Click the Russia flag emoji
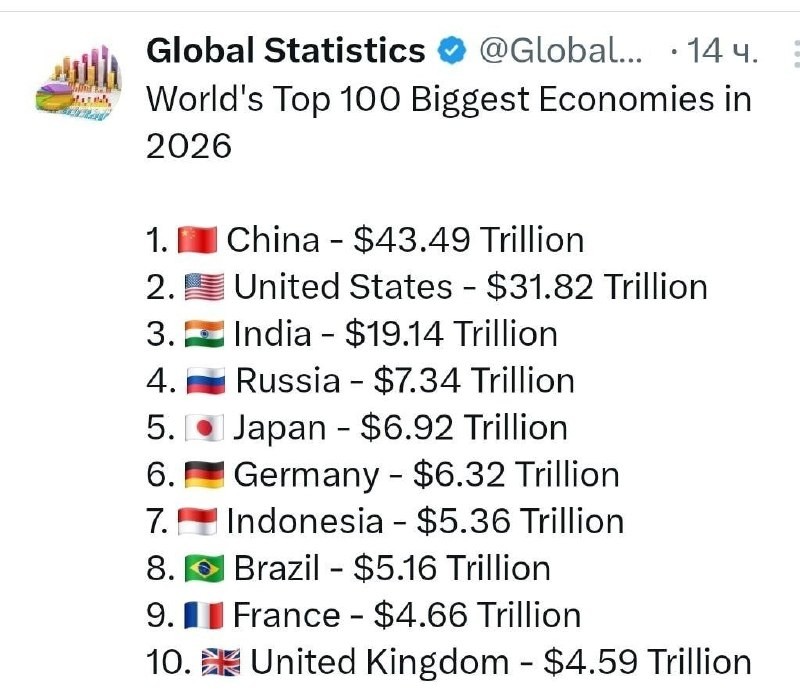 pyautogui.click(x=205, y=381)
